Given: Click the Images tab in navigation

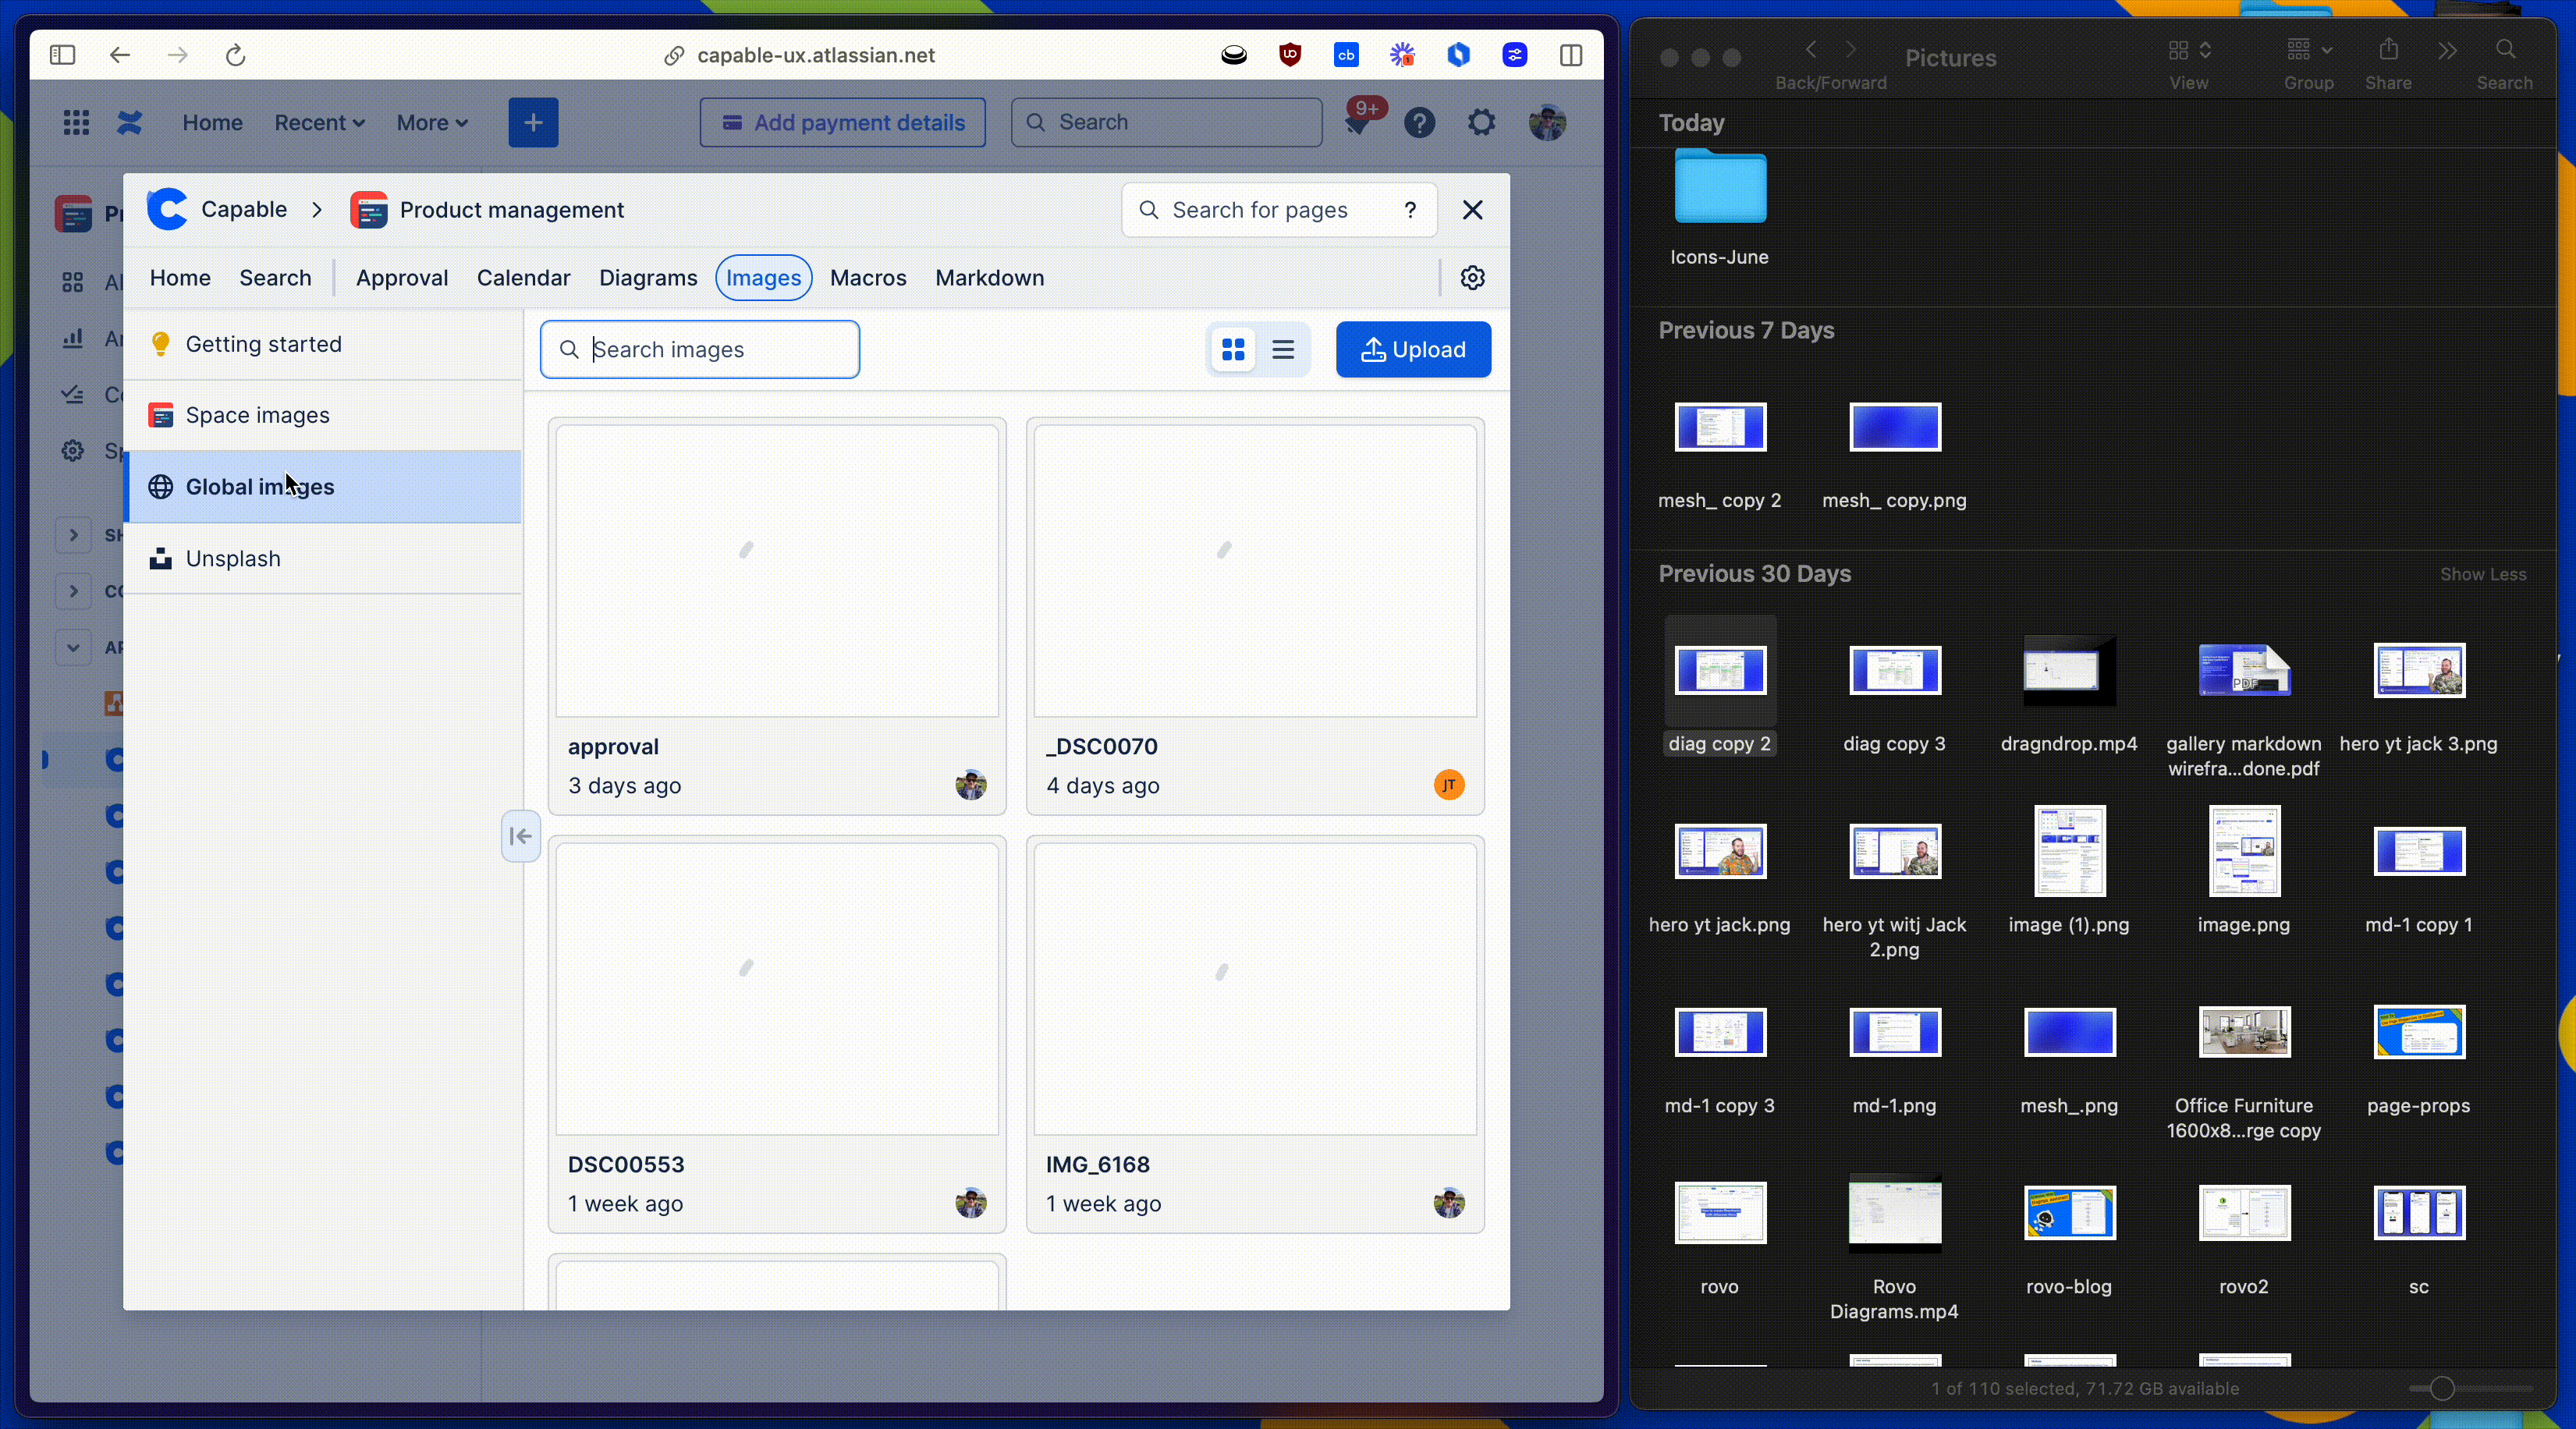Looking at the screenshot, I should click(764, 276).
